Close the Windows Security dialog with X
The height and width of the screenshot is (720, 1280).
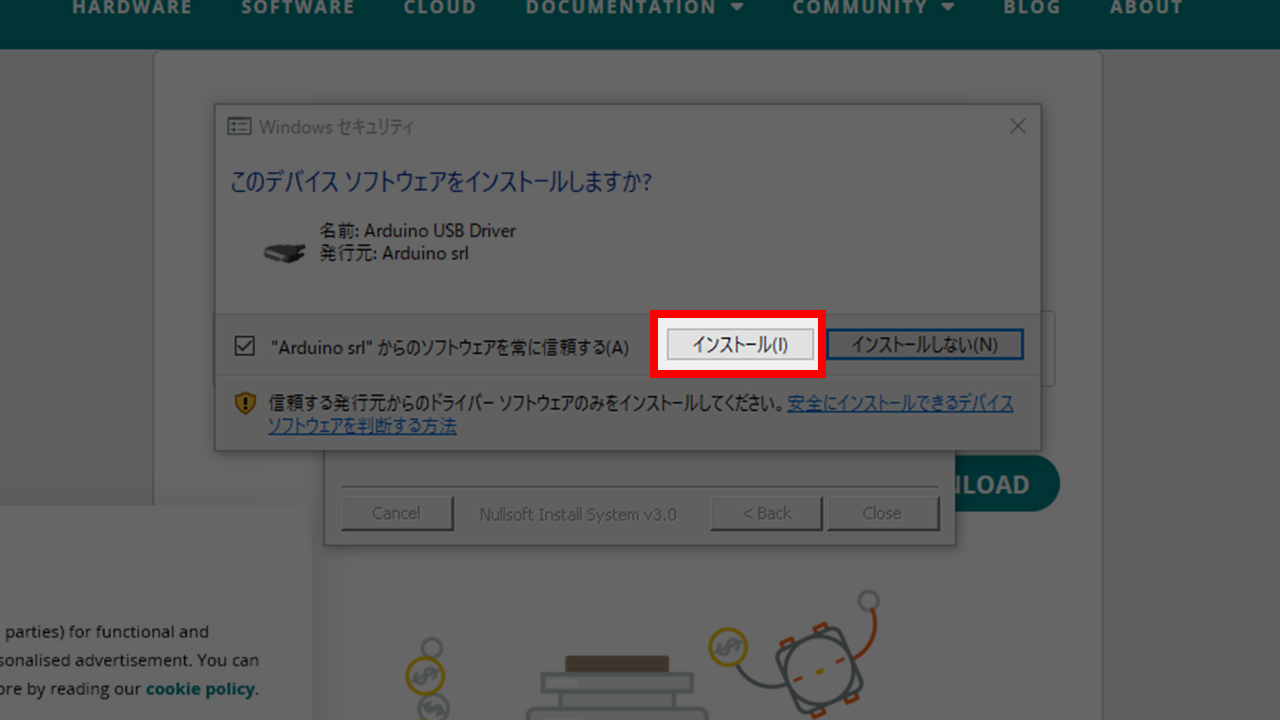click(x=1017, y=127)
